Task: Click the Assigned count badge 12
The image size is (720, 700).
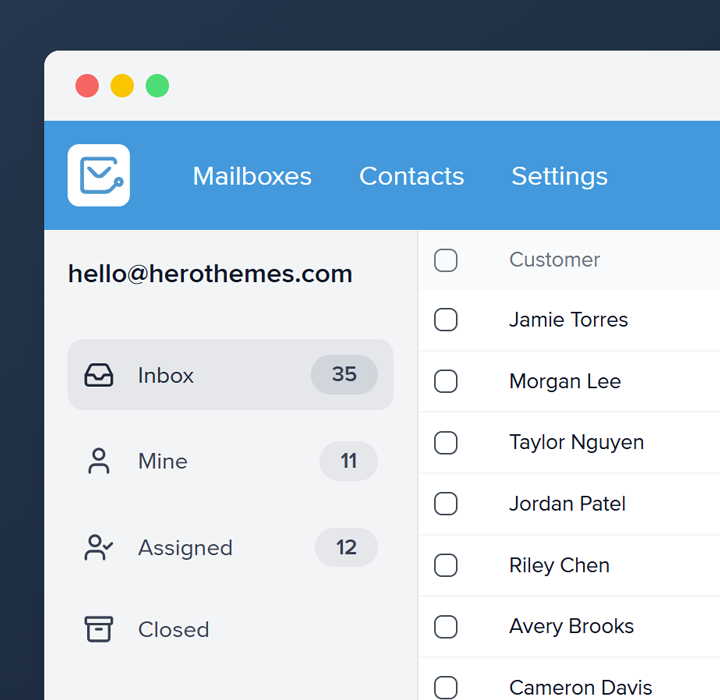Action: [x=346, y=548]
